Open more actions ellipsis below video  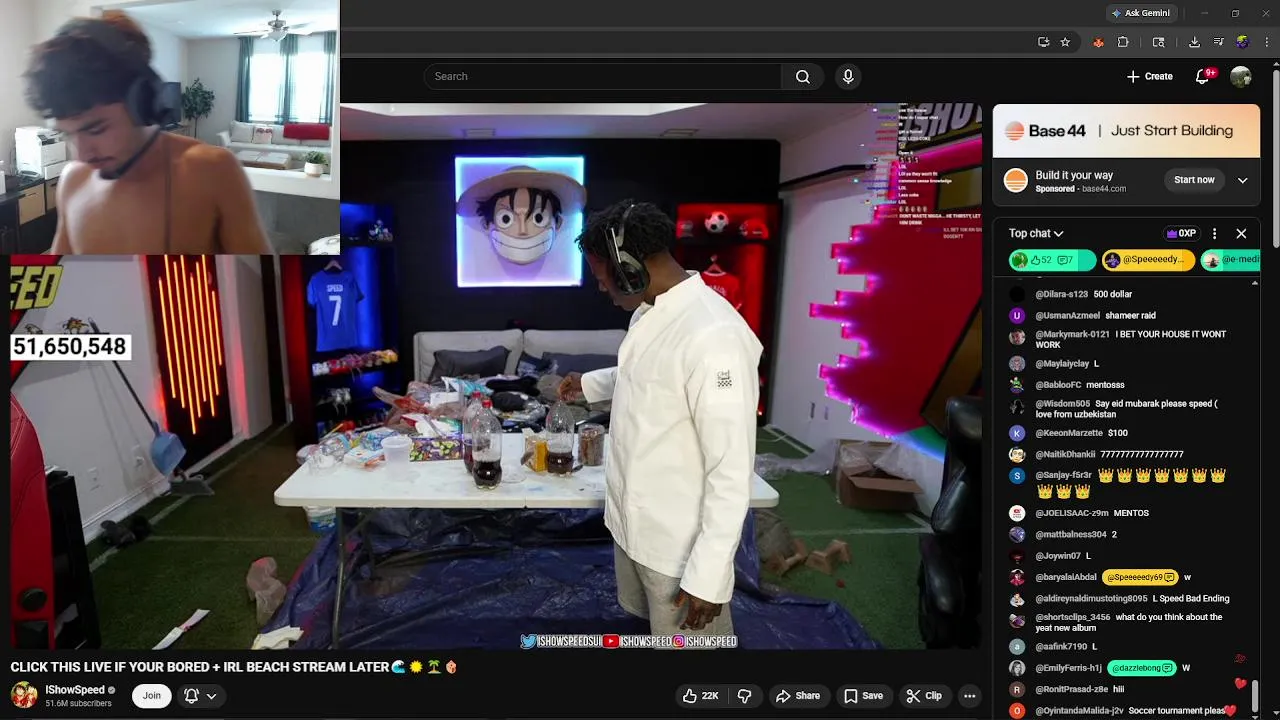coord(970,696)
